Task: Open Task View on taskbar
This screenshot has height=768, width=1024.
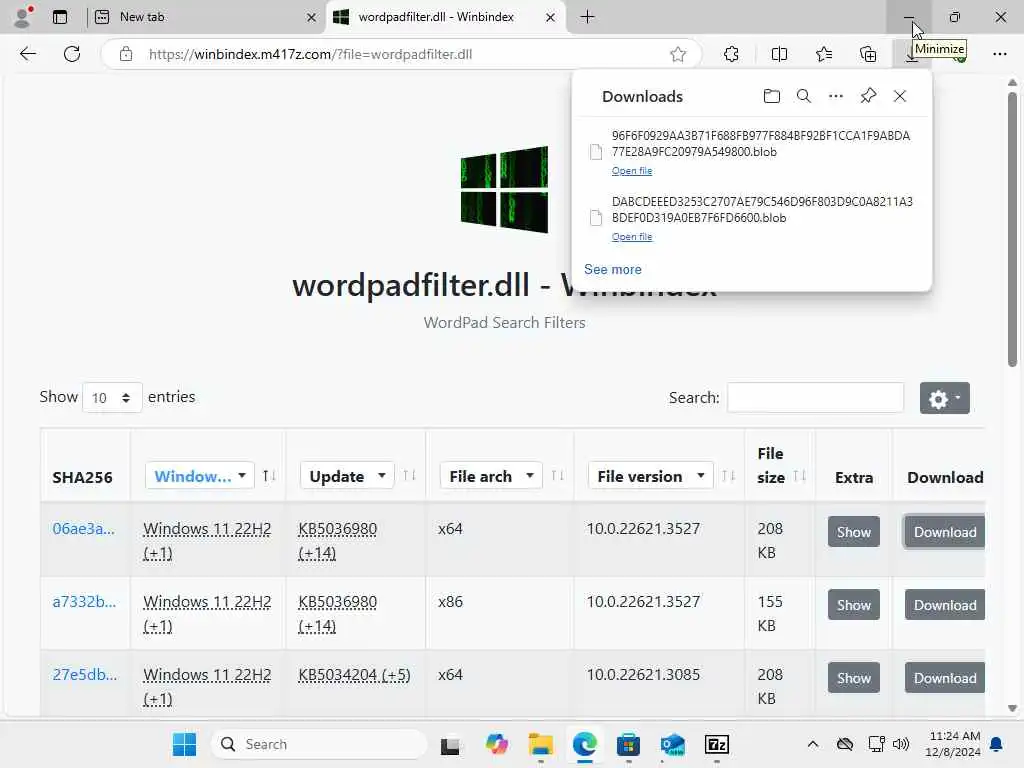Action: tap(450, 744)
